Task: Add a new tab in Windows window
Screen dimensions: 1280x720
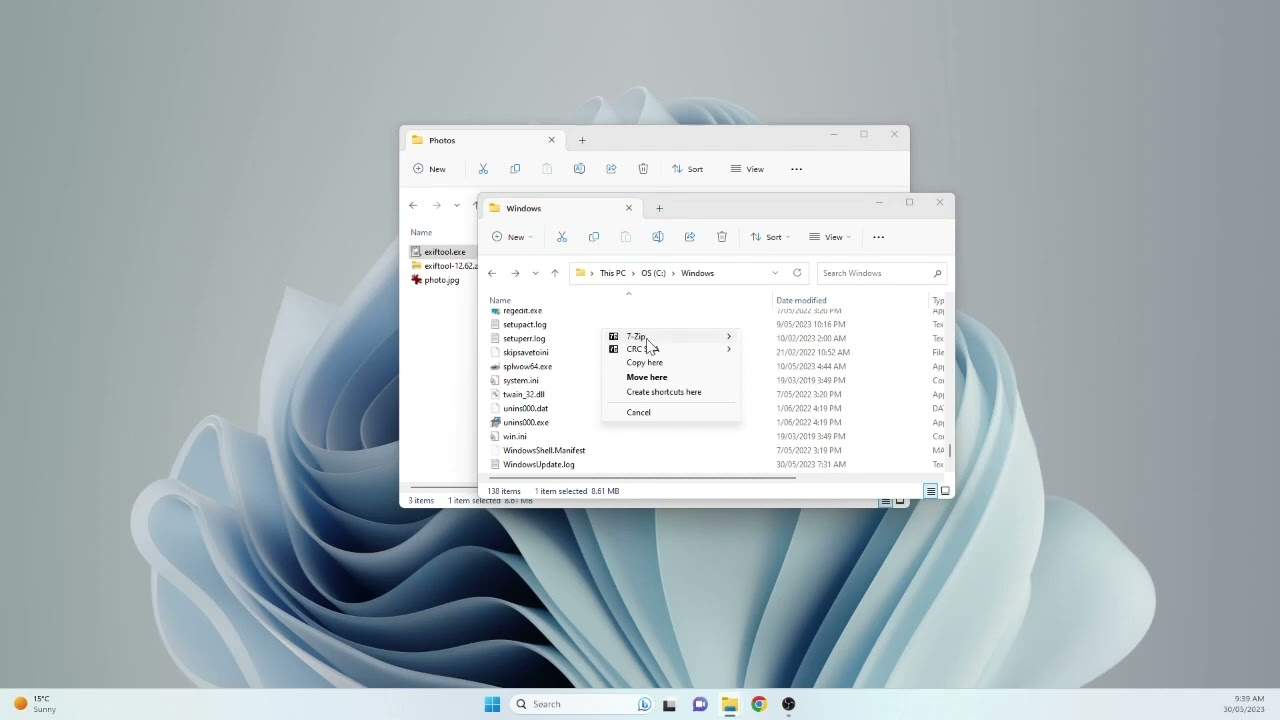Action: (659, 208)
